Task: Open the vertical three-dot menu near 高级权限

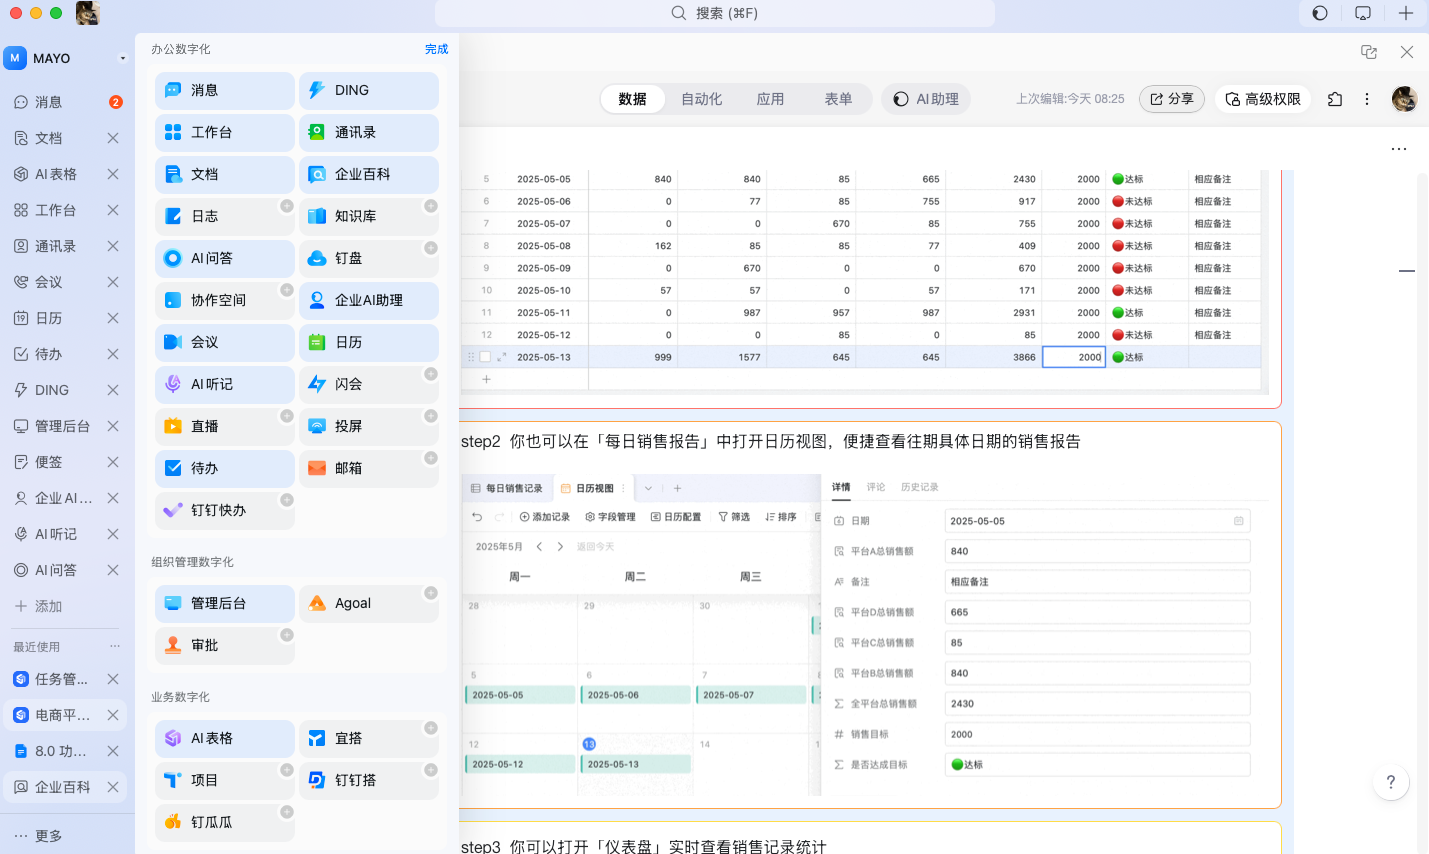Action: pyautogui.click(x=1367, y=99)
